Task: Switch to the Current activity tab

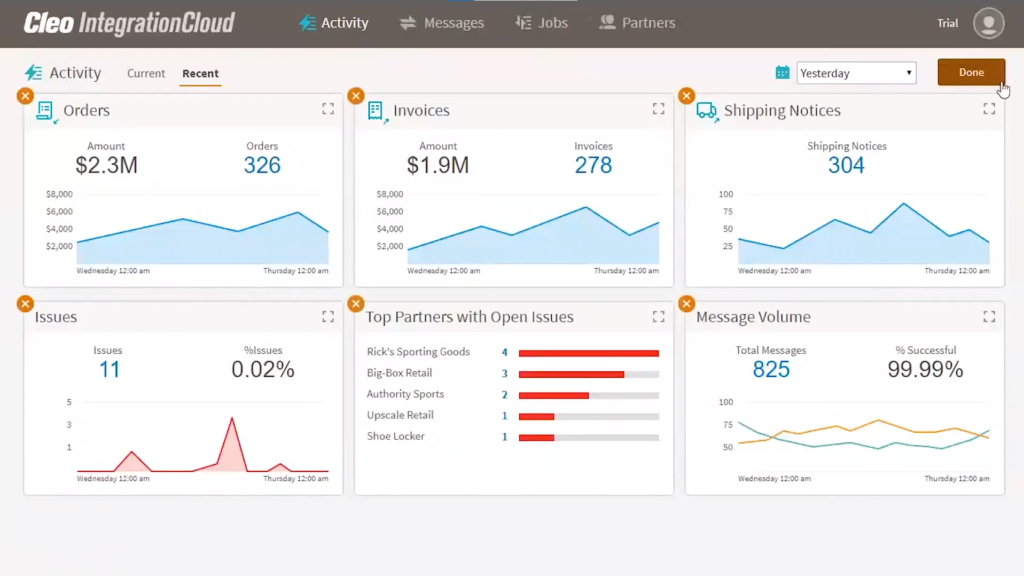Action: [x=146, y=73]
